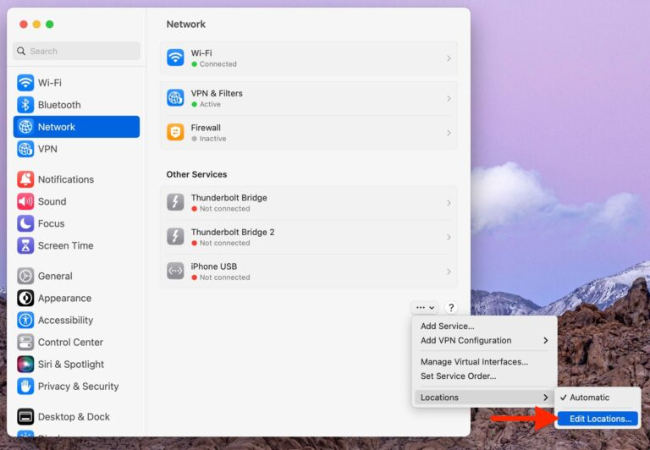Screen dimensions: 650x450
Task: Open Screen Time hourglass icon
Action: [25, 246]
